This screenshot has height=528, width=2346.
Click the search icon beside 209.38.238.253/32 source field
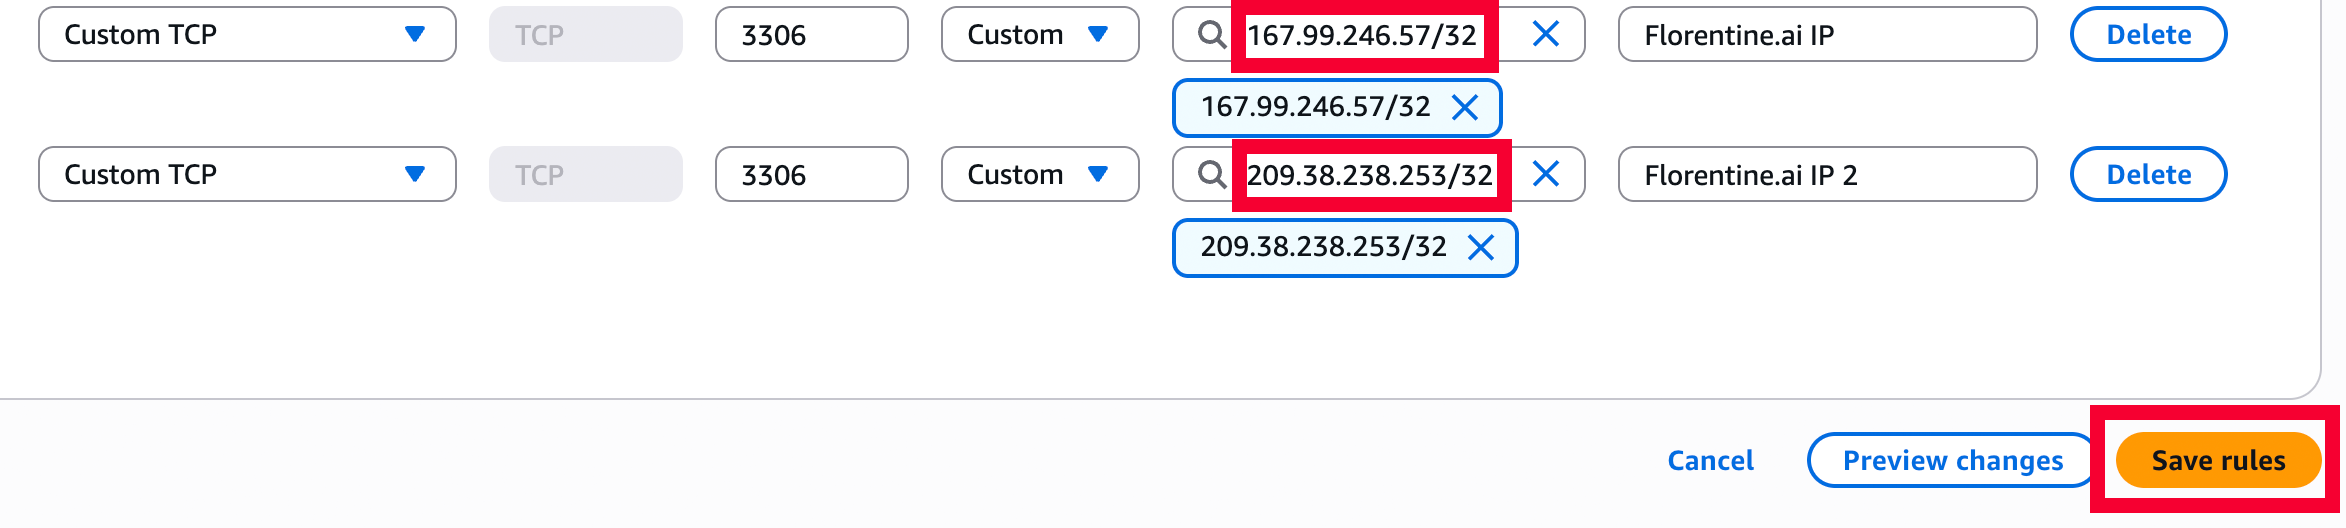click(x=1211, y=175)
